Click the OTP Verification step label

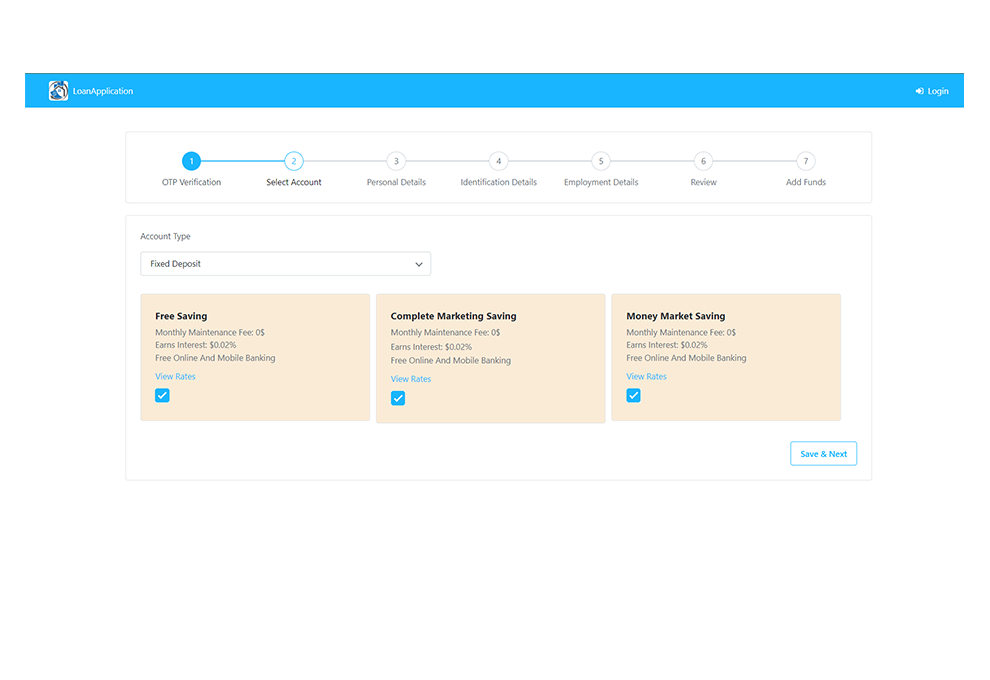(191, 182)
